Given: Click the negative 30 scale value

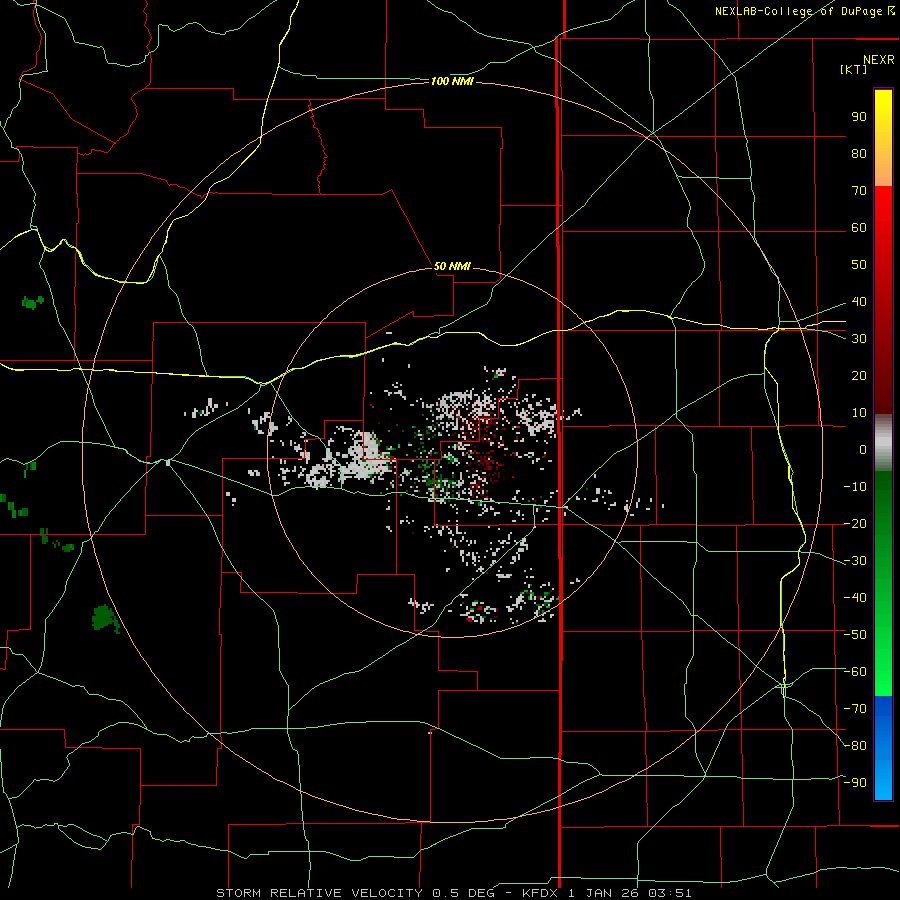Looking at the screenshot, I should pyautogui.click(x=855, y=561).
